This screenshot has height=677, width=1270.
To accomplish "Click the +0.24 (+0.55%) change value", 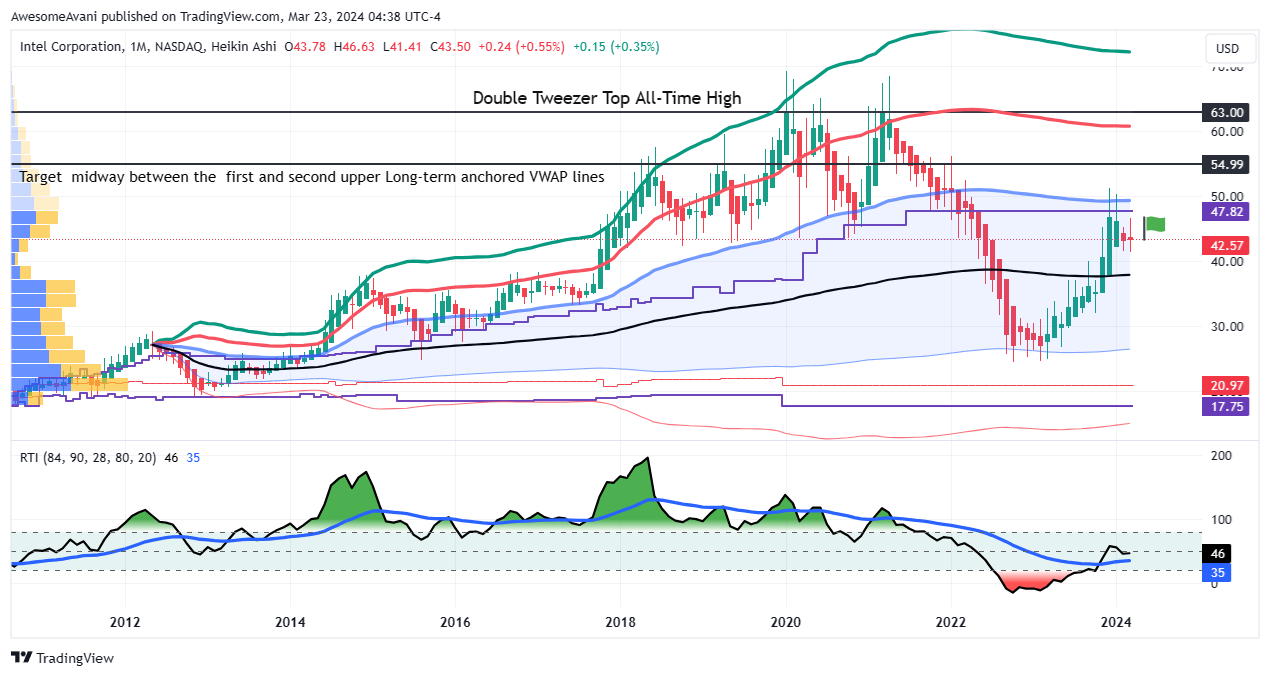I will point(521,47).
